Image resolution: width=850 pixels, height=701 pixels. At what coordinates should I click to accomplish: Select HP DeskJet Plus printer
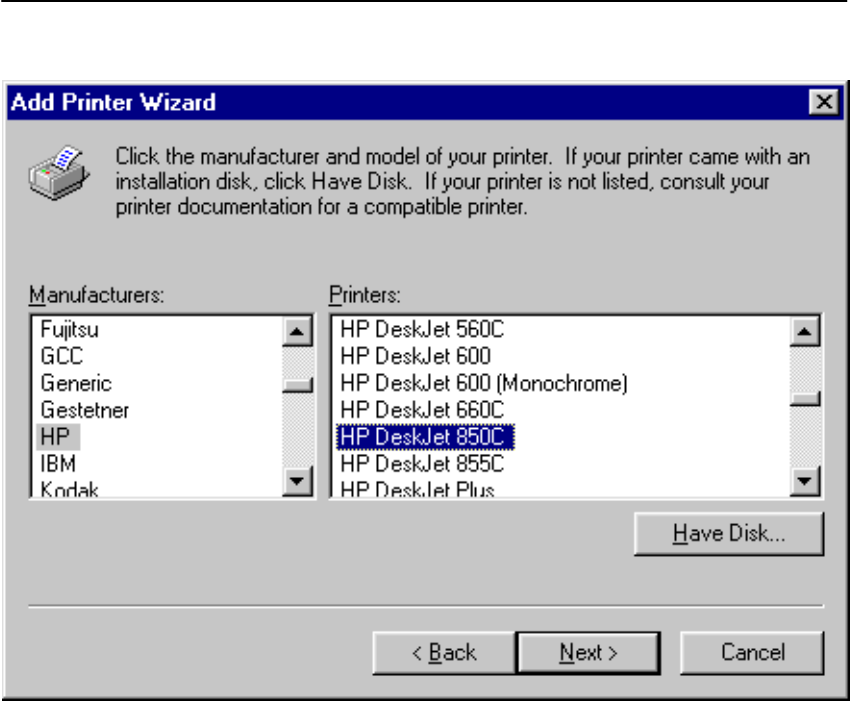[417, 489]
